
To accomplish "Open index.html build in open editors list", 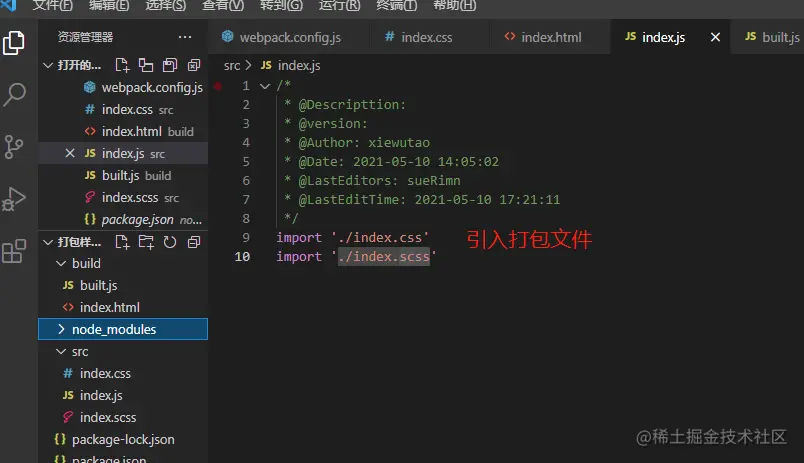I will click(x=123, y=131).
